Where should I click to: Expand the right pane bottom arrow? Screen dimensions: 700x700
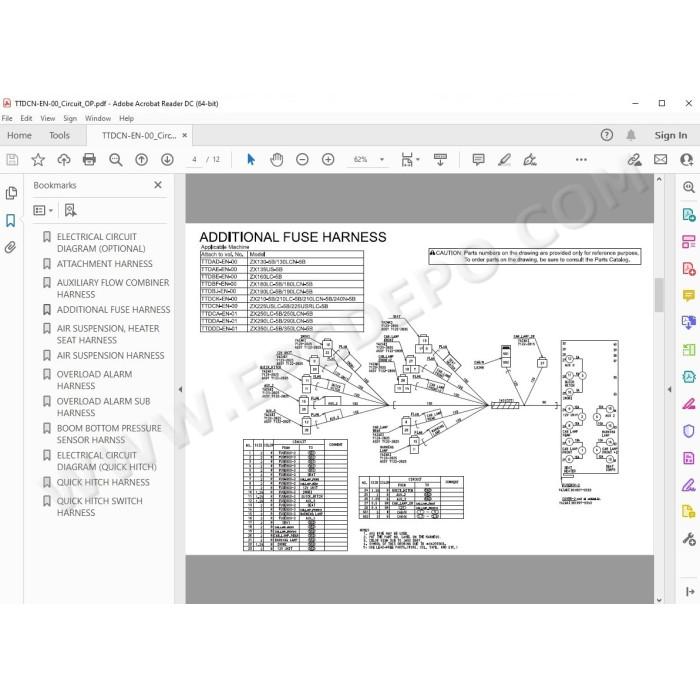tap(689, 592)
